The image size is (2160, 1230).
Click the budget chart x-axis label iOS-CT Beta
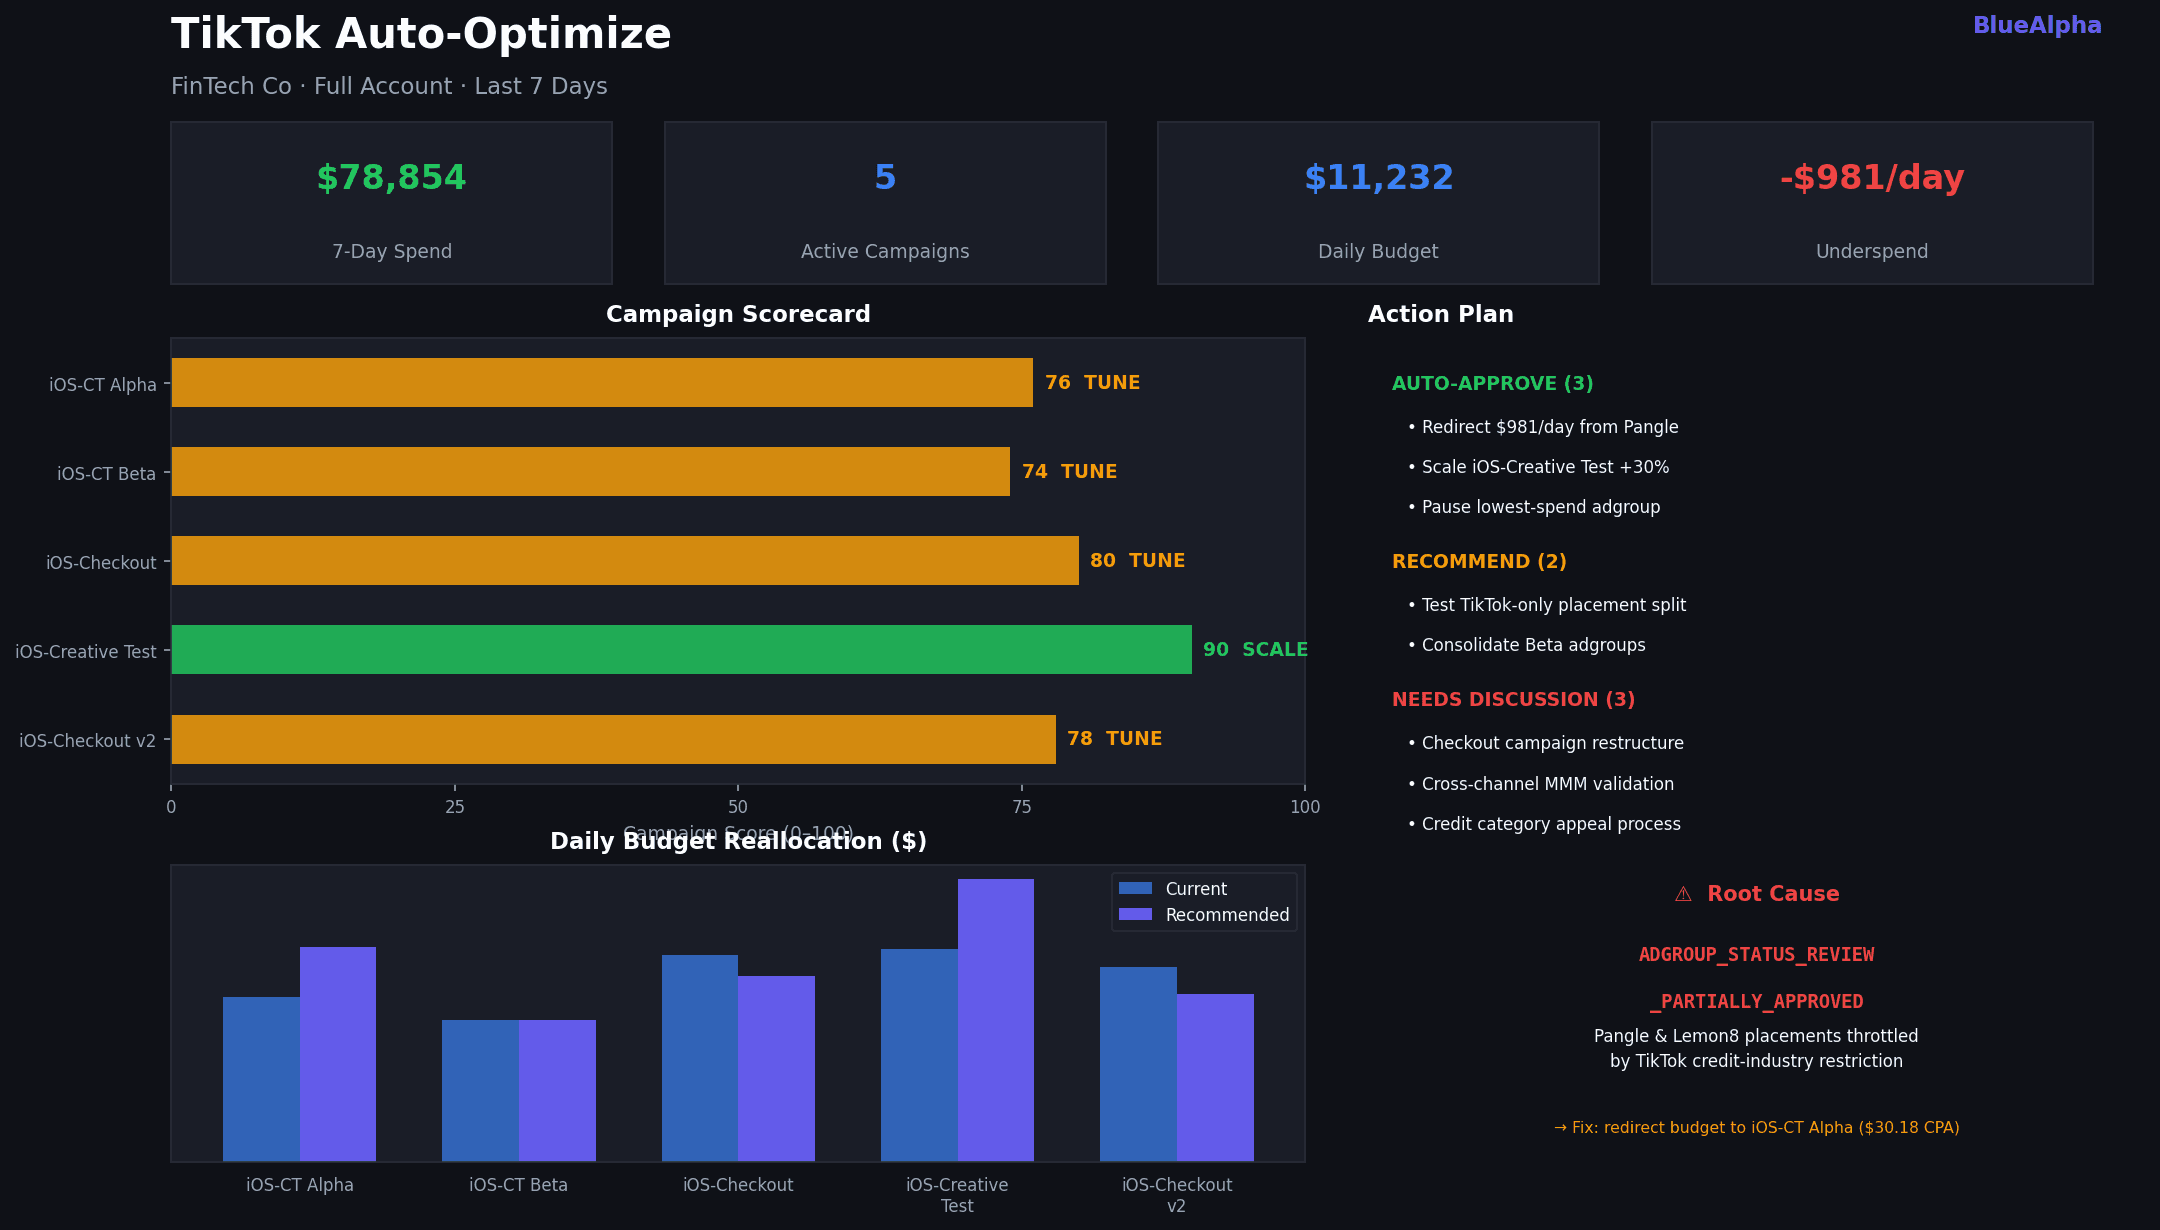click(518, 1185)
